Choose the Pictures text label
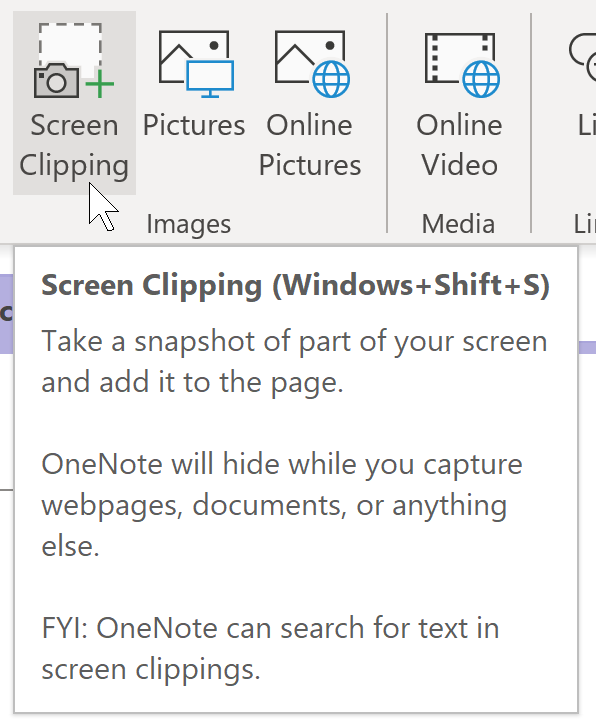This screenshot has height=728, width=596. pos(194,125)
